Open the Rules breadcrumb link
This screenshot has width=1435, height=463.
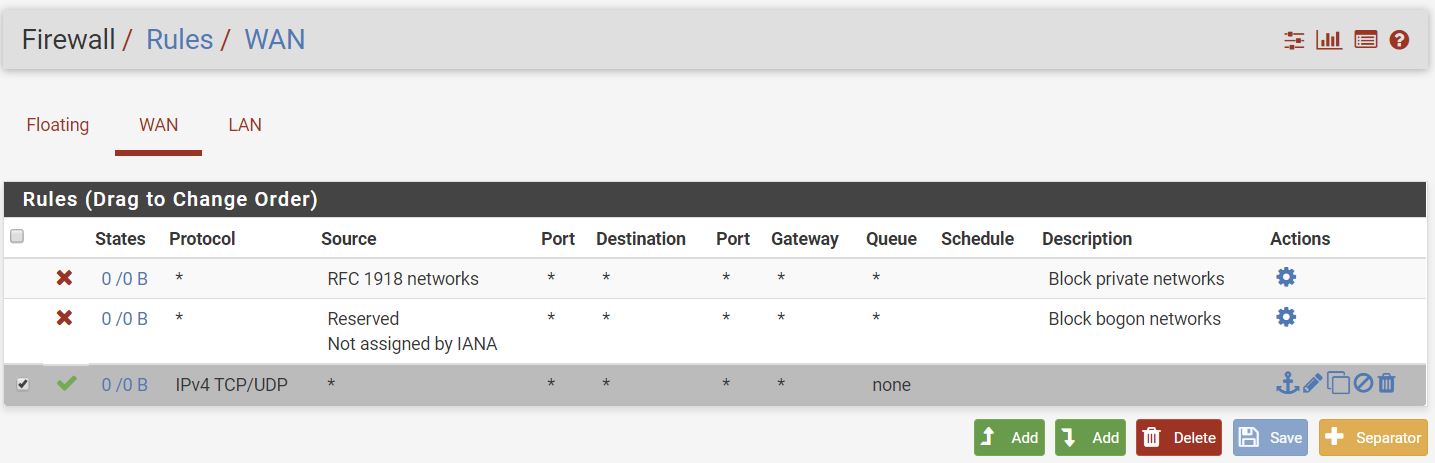pos(179,40)
